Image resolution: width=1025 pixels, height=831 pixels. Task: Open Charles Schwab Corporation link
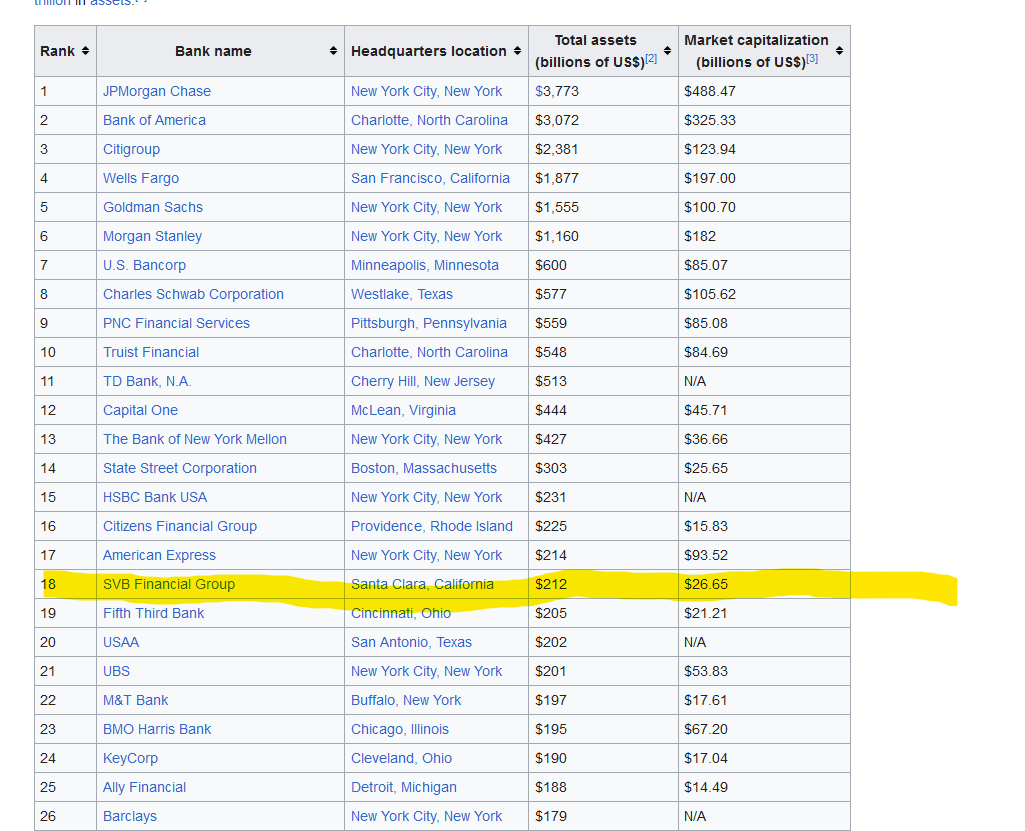point(193,294)
